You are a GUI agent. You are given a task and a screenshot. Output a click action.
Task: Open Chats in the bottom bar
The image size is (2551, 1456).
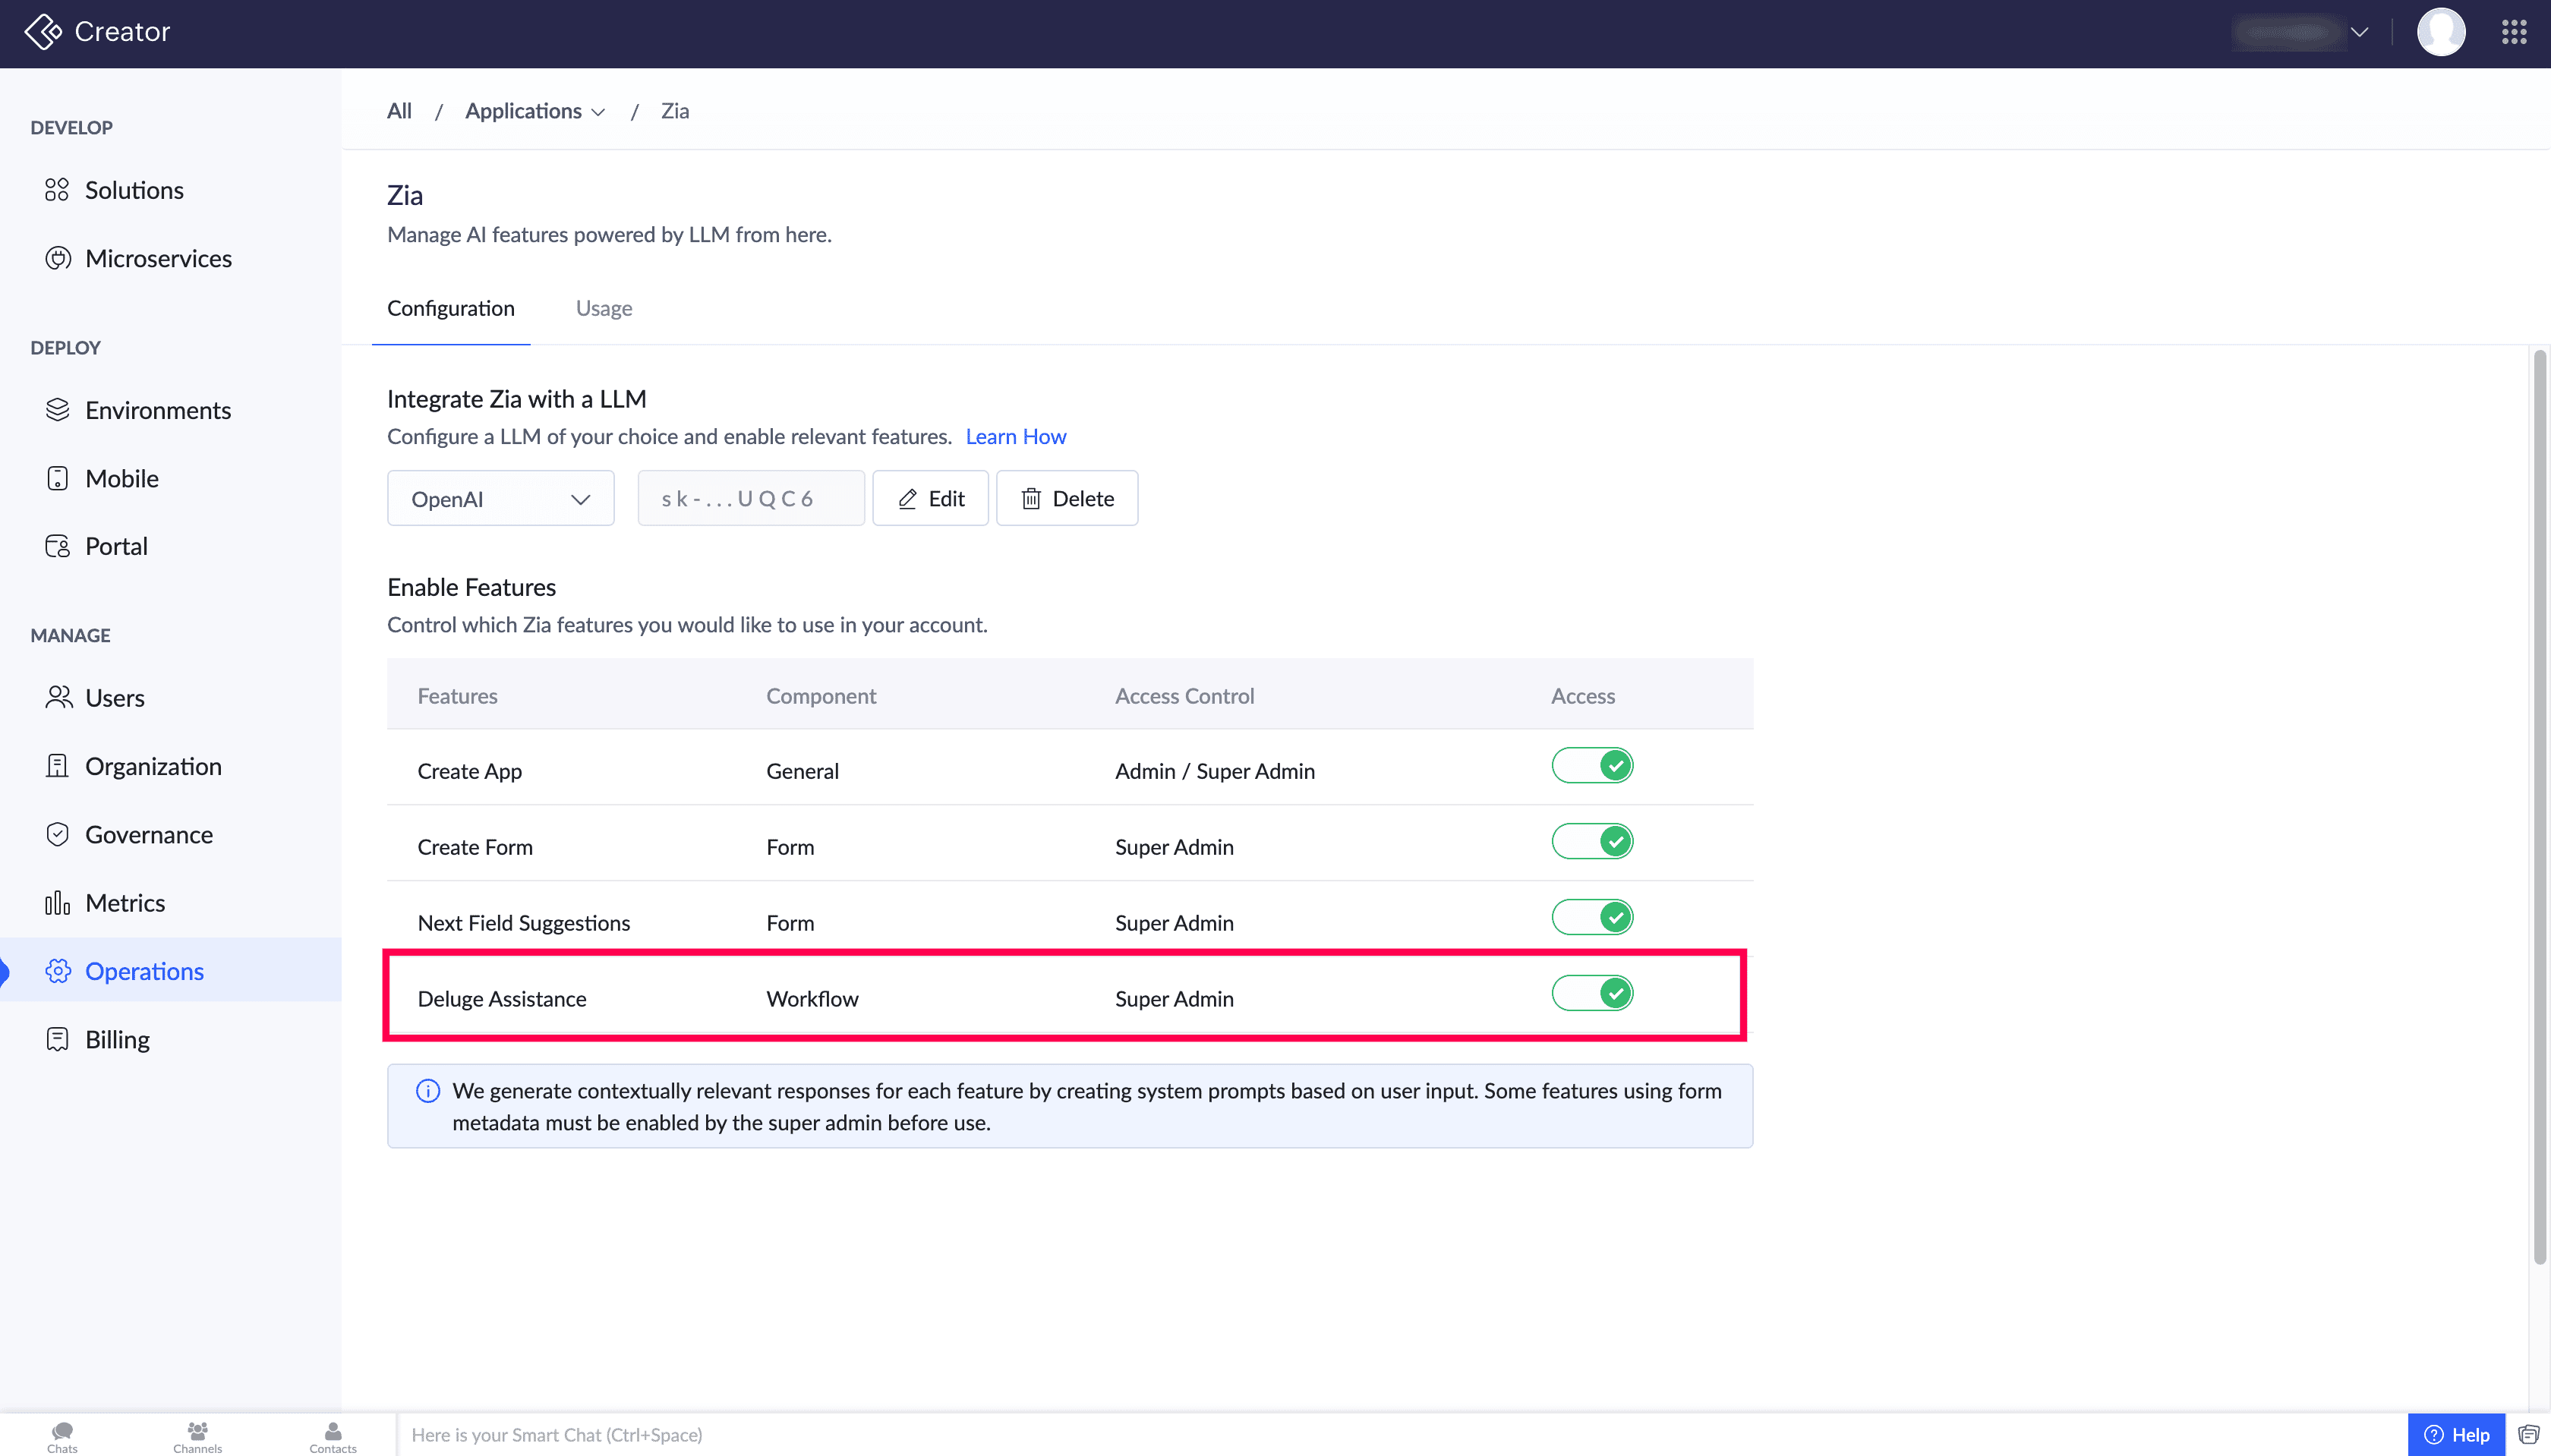point(62,1436)
